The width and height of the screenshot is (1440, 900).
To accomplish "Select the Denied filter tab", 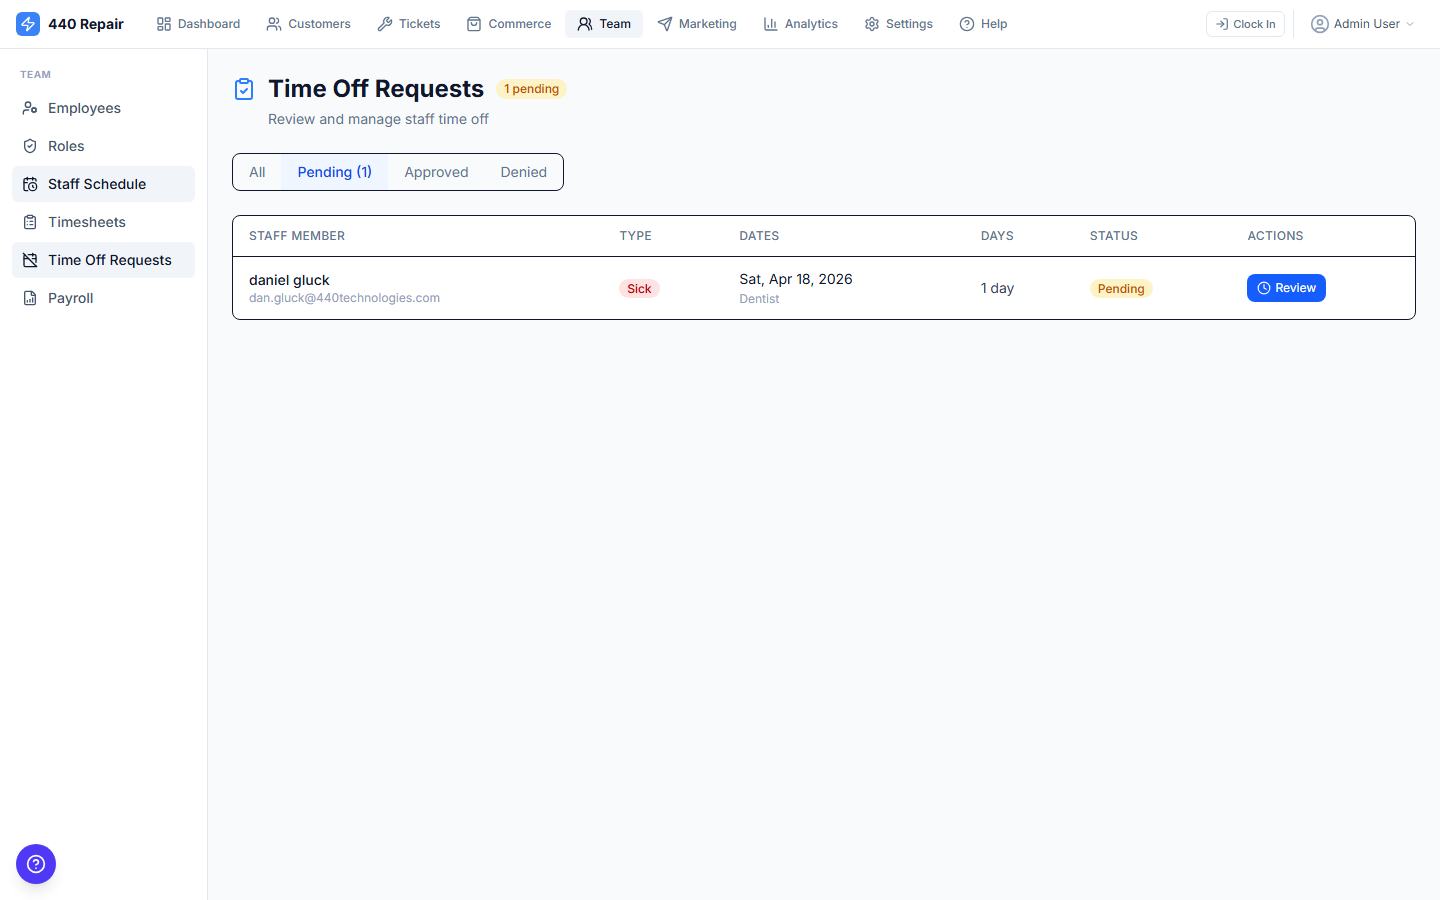I will coord(523,172).
